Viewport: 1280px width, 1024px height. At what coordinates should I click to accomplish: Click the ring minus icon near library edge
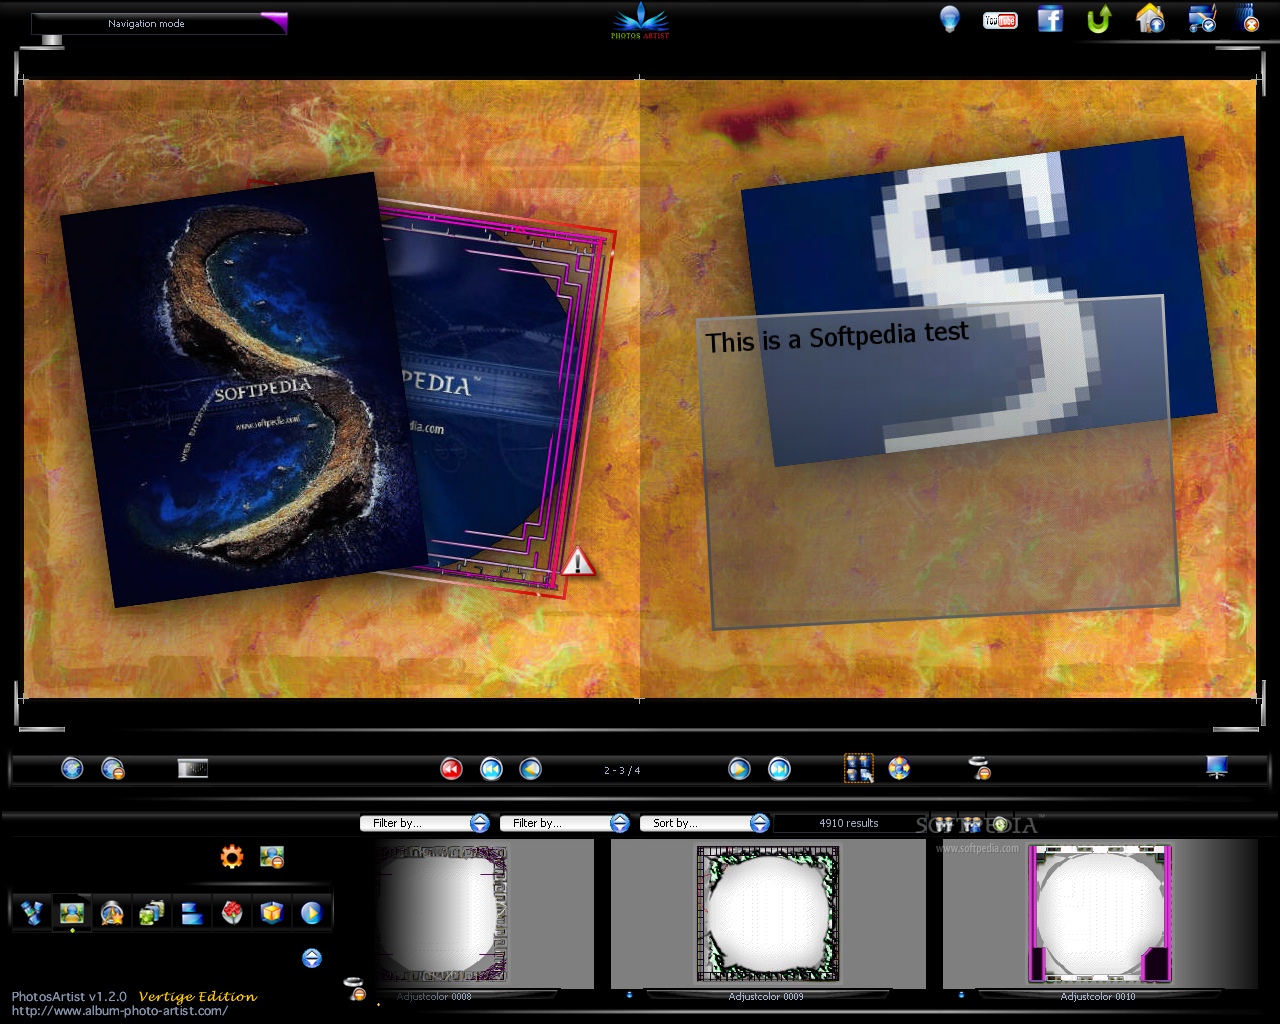355,989
